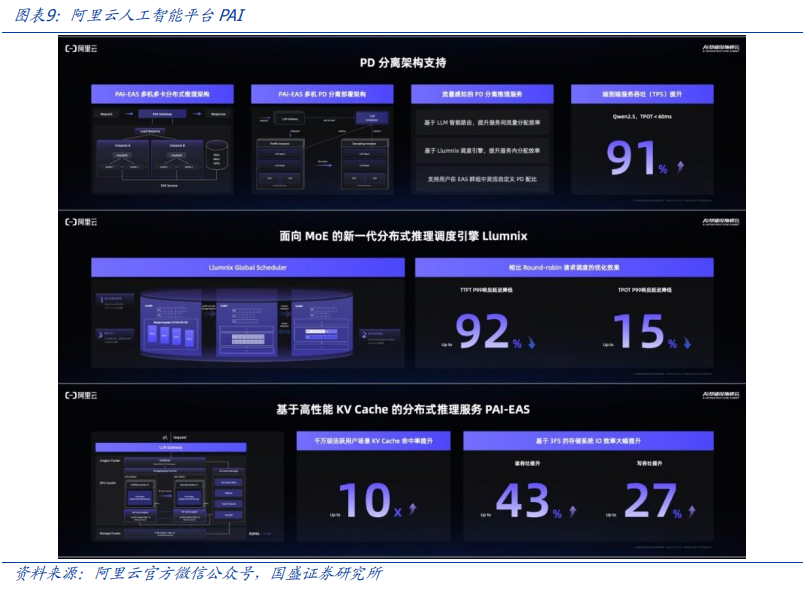Select the PAI-EAS 多机多卡分布式推理架构 header
The height and width of the screenshot is (594, 809).
coord(162,94)
